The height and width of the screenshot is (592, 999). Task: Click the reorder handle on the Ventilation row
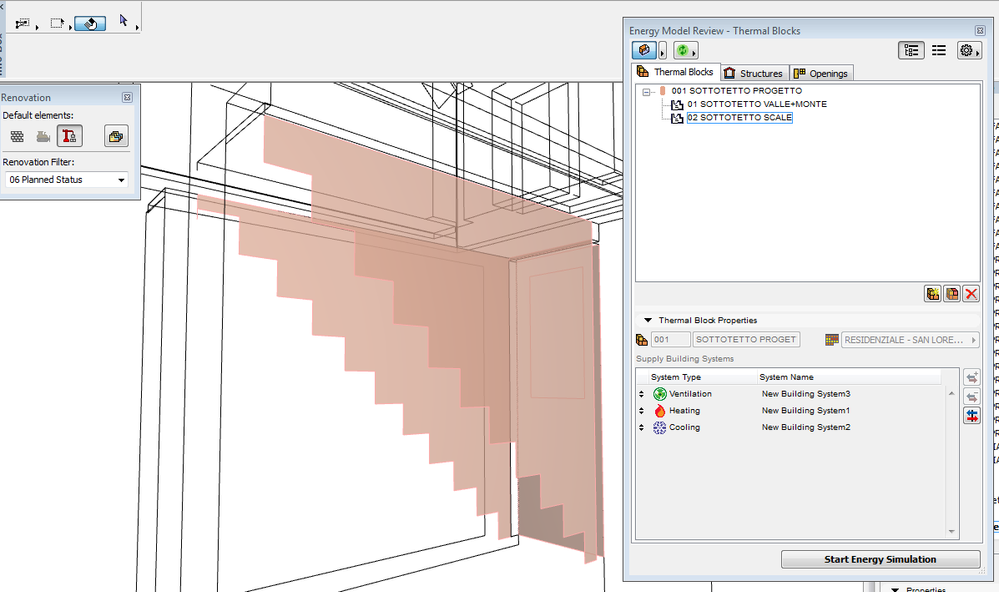642,394
